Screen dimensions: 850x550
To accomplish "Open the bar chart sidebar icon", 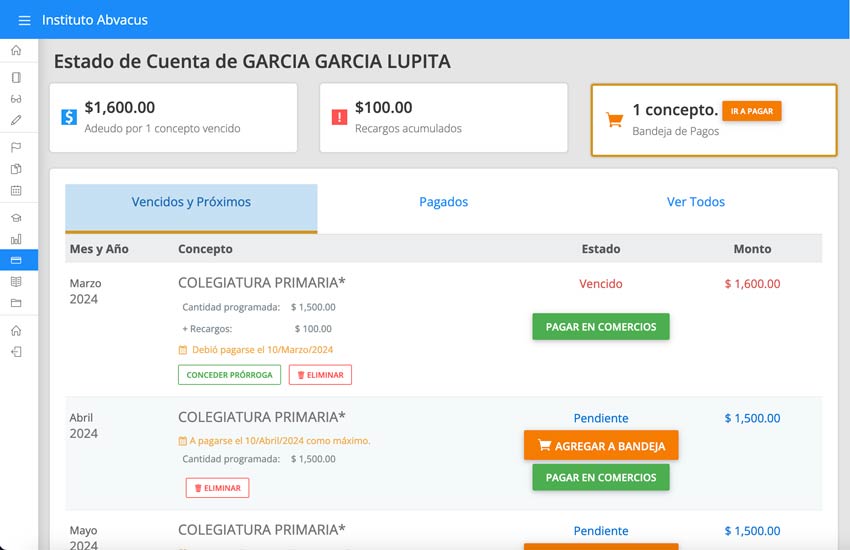I will pyautogui.click(x=16, y=239).
